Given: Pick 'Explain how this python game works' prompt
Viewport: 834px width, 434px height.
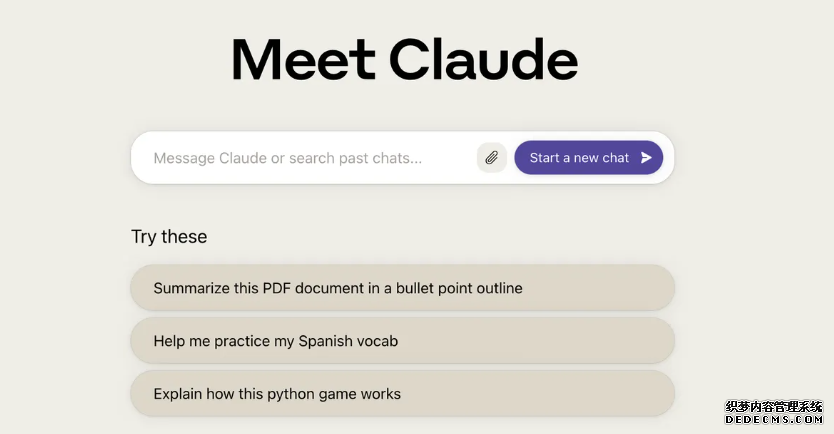Looking at the screenshot, I should [403, 394].
